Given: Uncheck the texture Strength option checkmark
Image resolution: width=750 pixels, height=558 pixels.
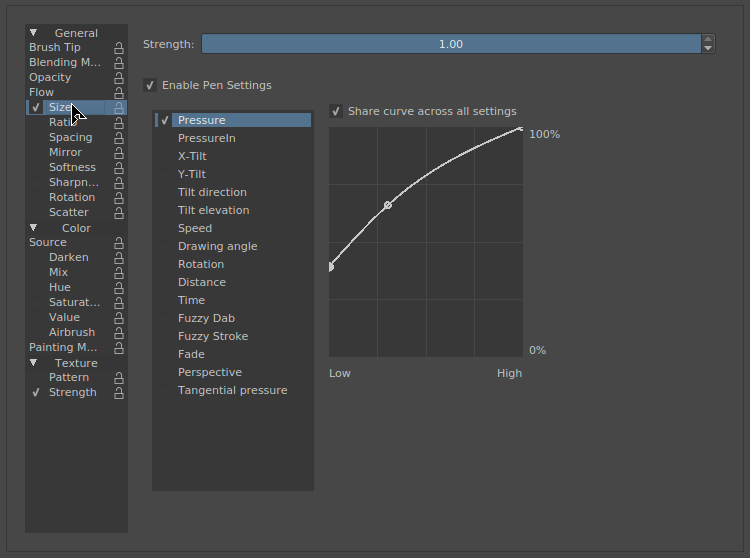Looking at the screenshot, I should (36, 393).
